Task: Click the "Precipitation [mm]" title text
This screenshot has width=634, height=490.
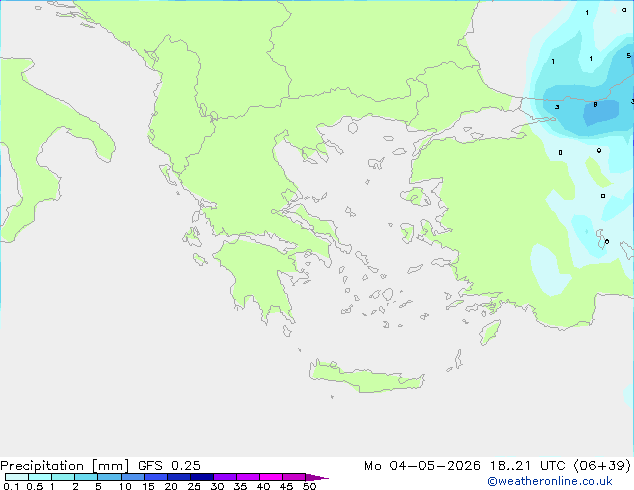Action: click(65, 466)
